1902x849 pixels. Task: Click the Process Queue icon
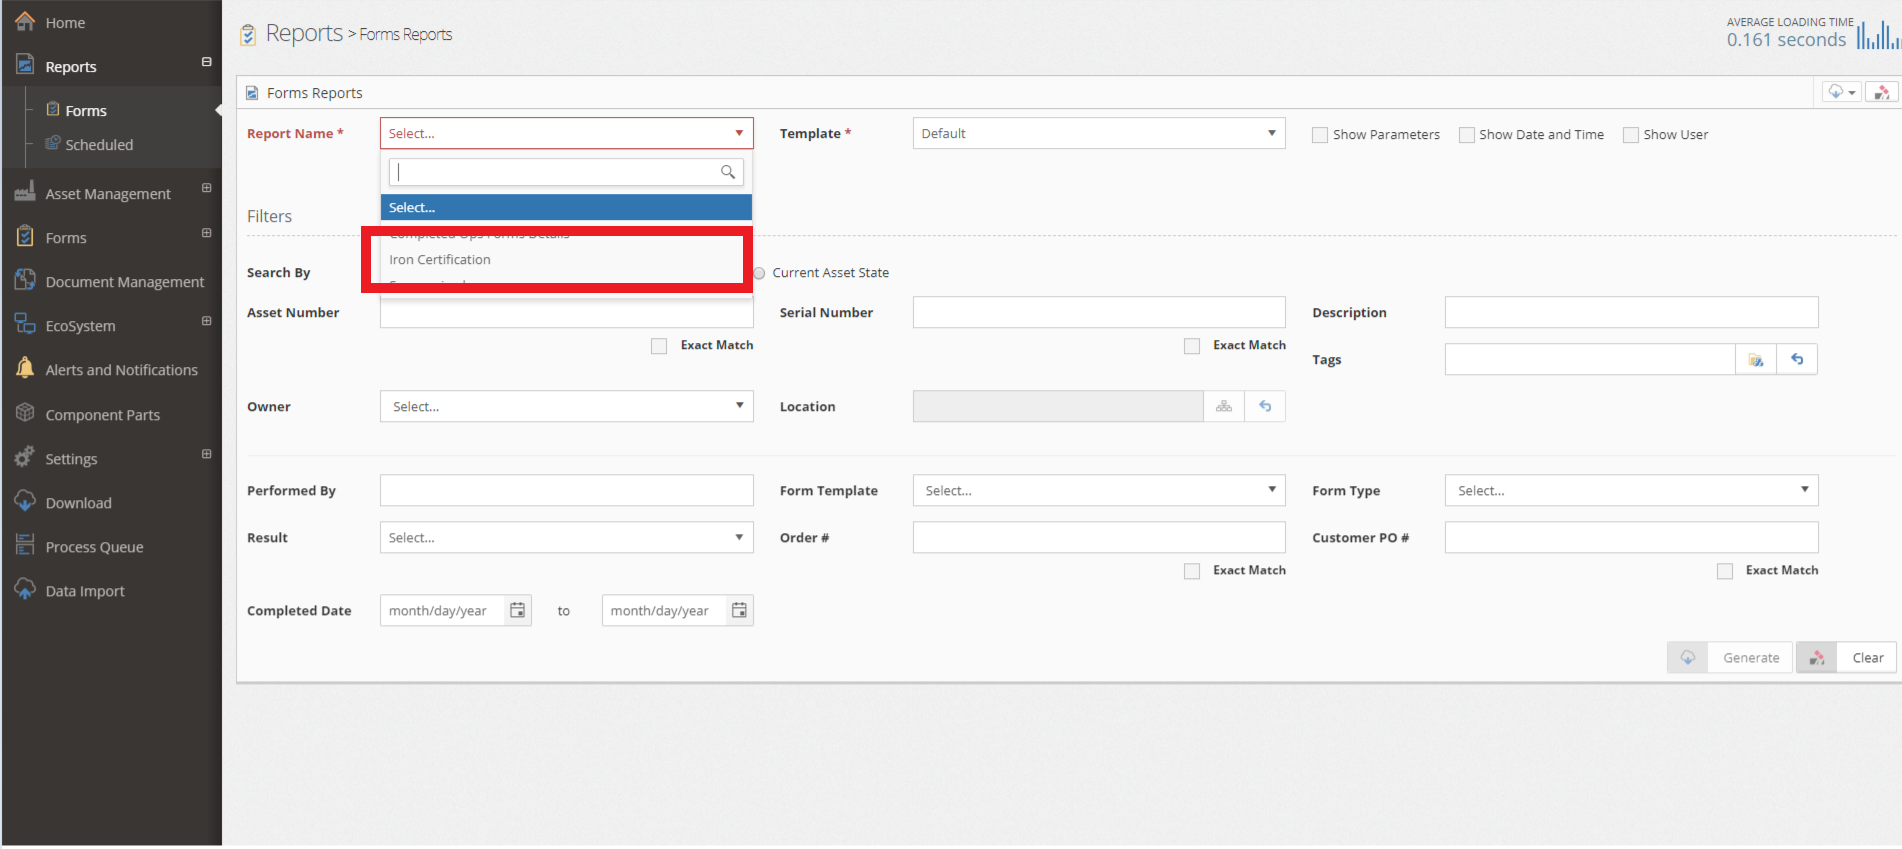point(25,545)
